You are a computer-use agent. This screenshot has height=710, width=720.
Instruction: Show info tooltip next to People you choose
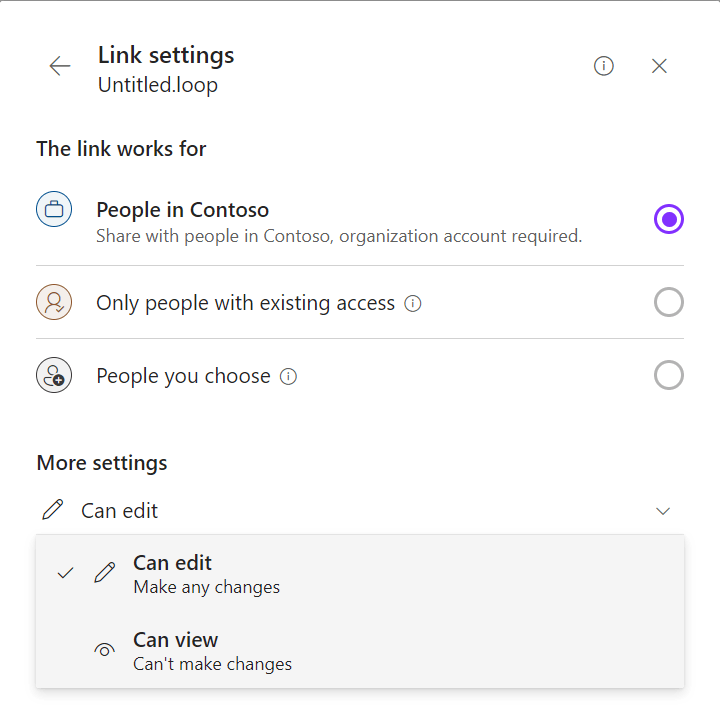tap(288, 377)
